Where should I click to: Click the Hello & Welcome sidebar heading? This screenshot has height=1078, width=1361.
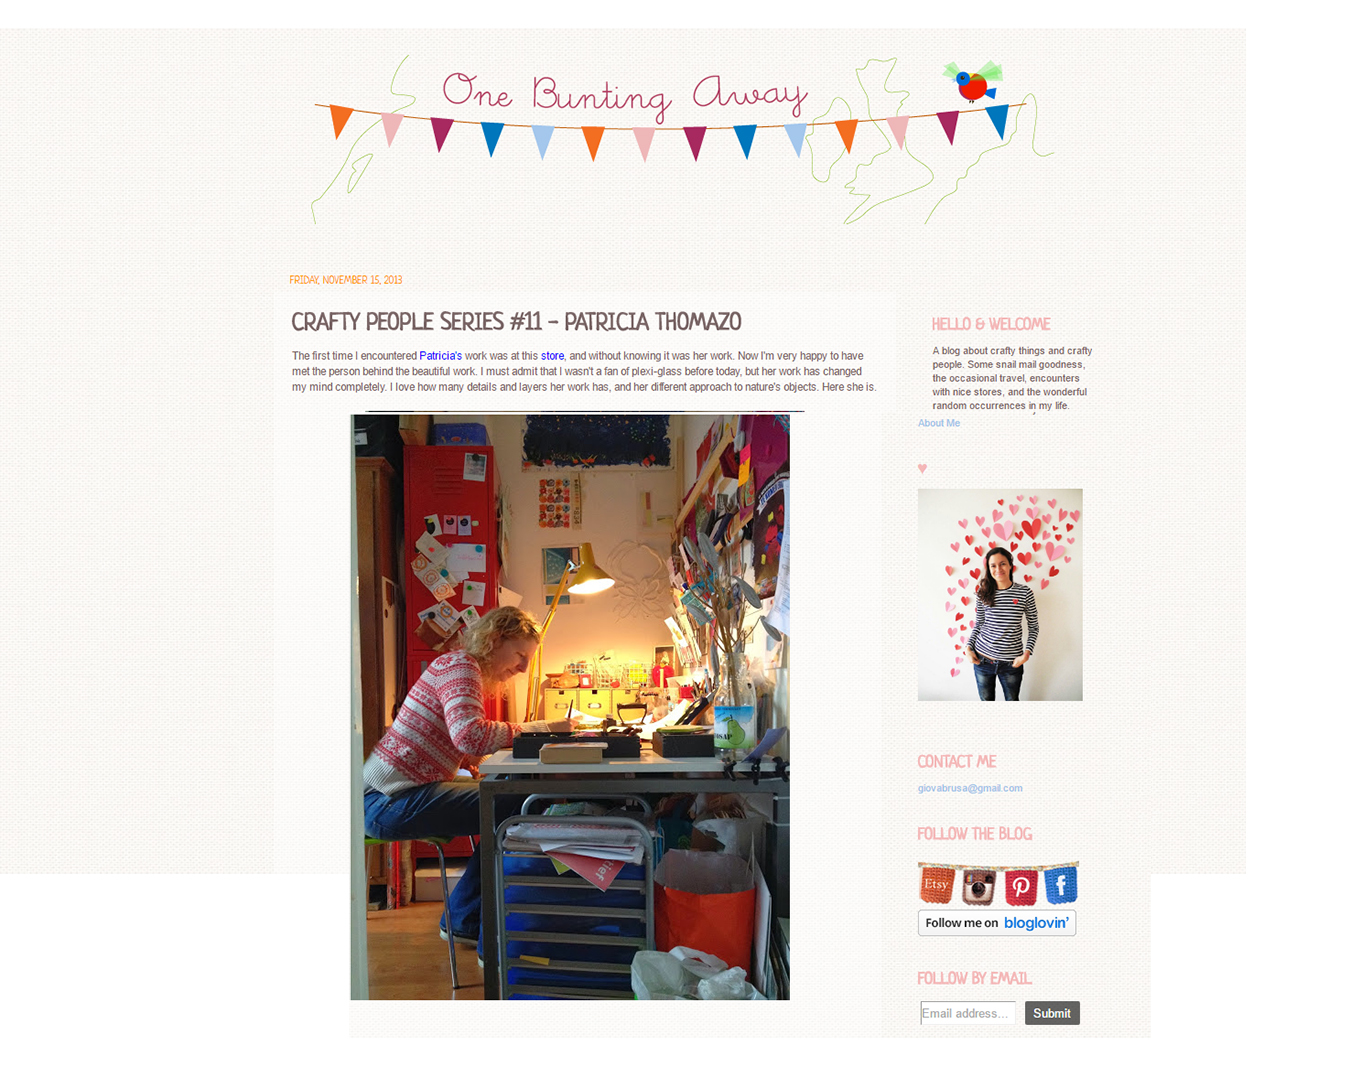pos(991,324)
